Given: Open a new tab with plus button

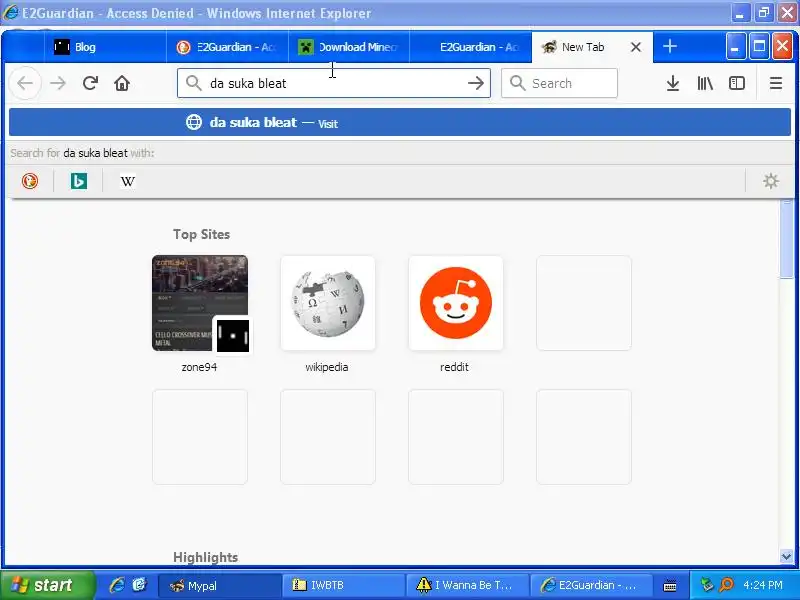Looking at the screenshot, I should tap(669, 46).
